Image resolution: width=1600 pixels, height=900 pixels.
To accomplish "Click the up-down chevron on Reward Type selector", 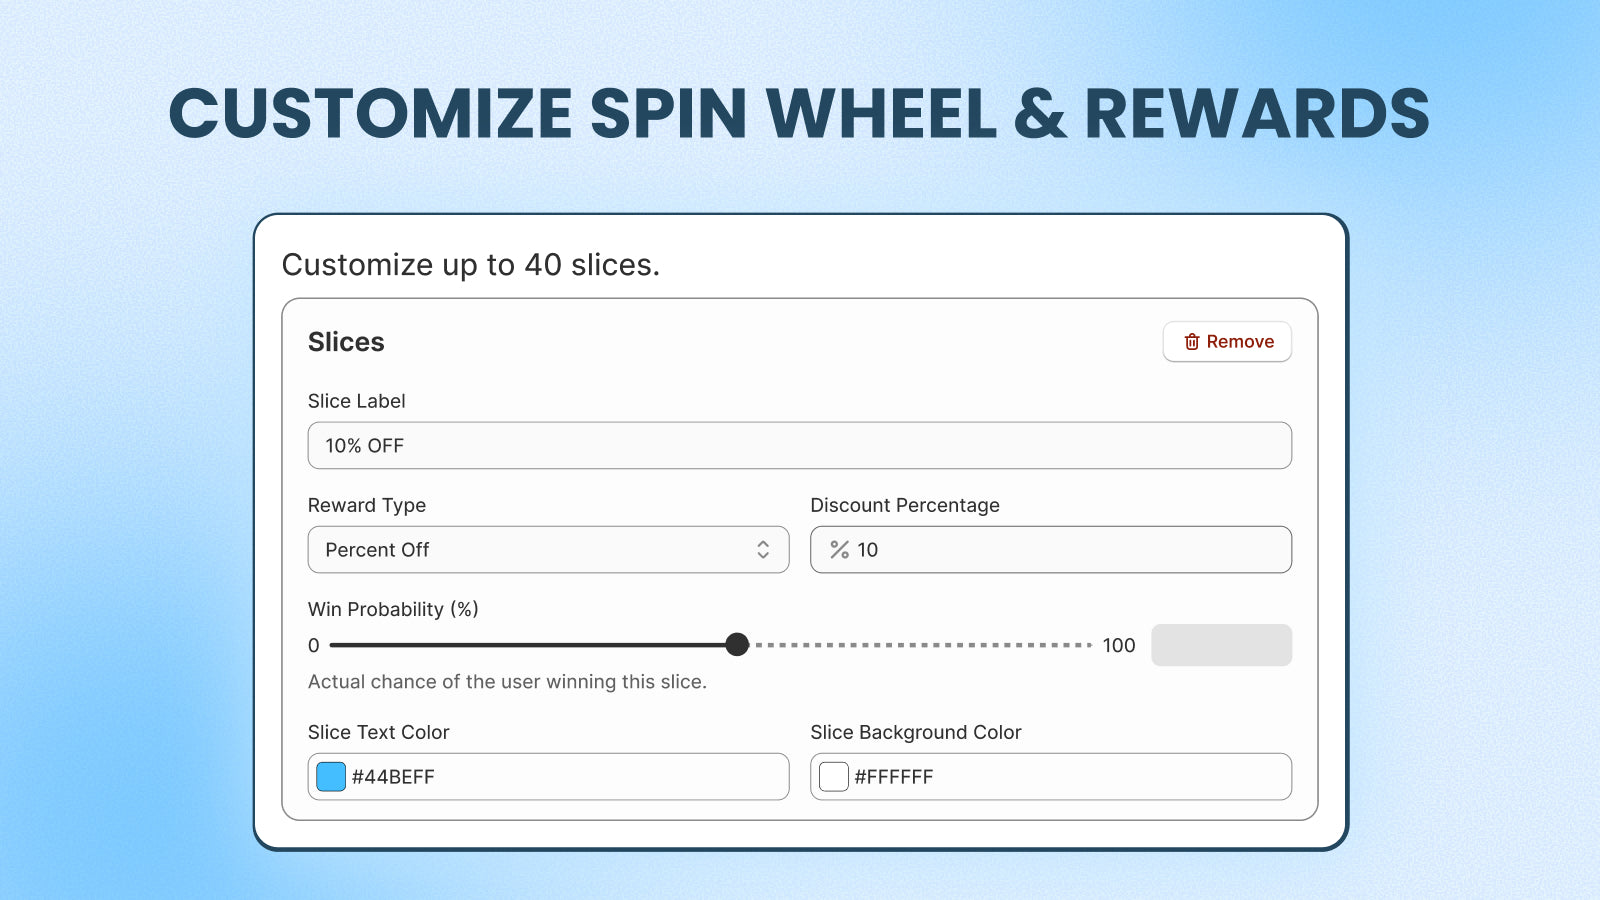I will (763, 549).
